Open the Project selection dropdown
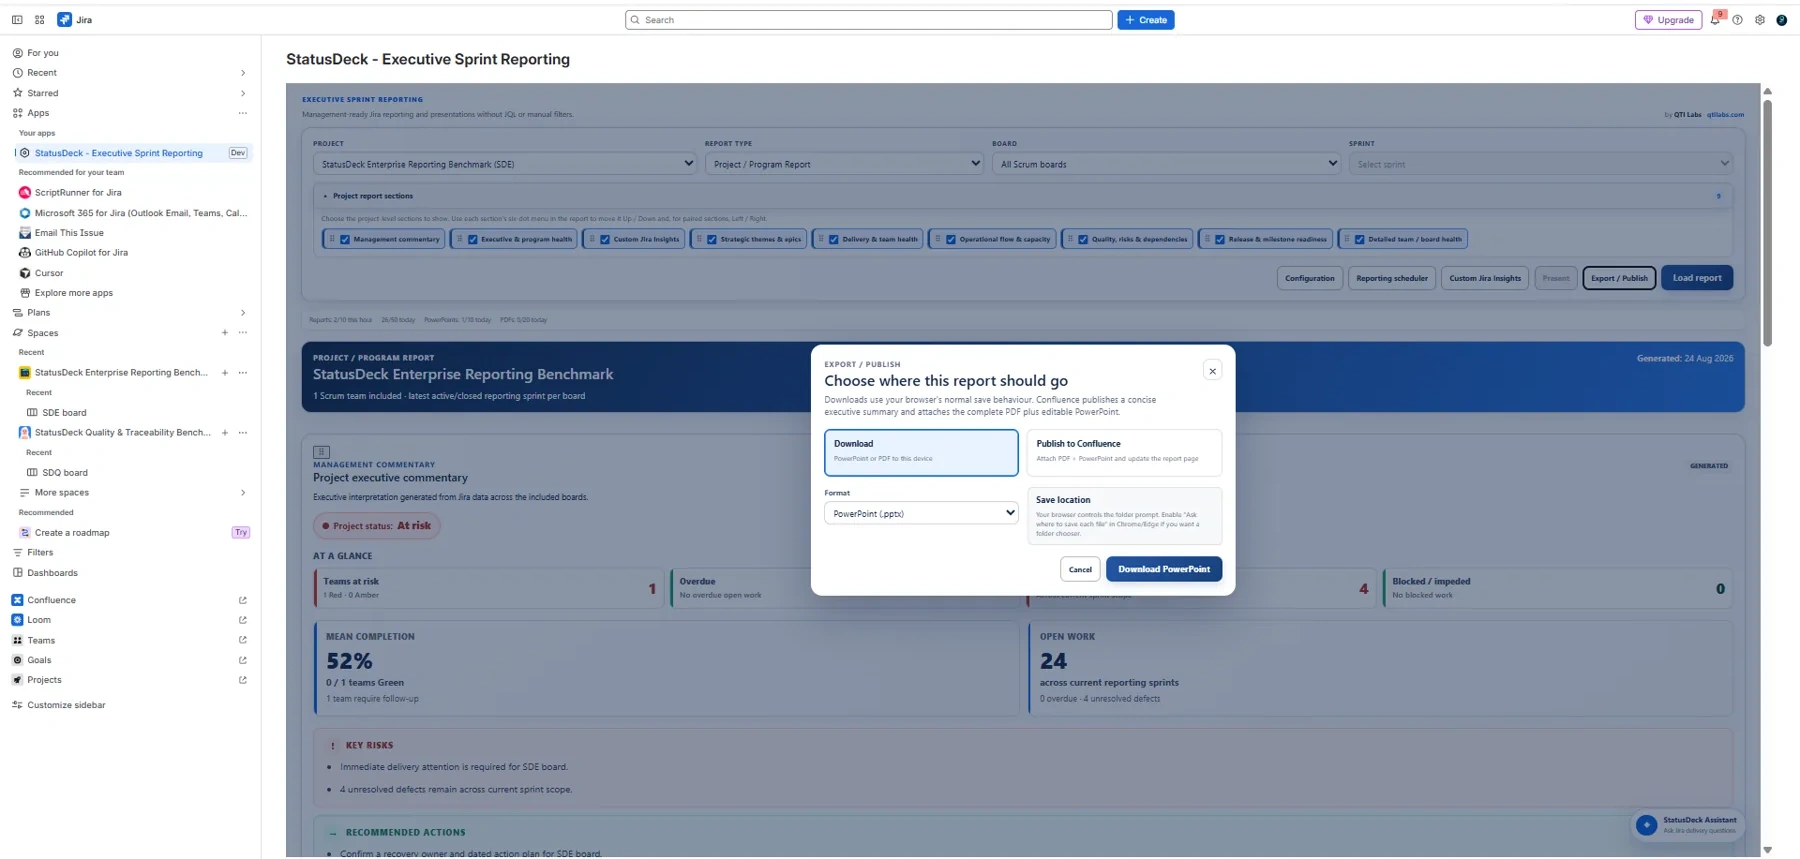 click(x=505, y=164)
